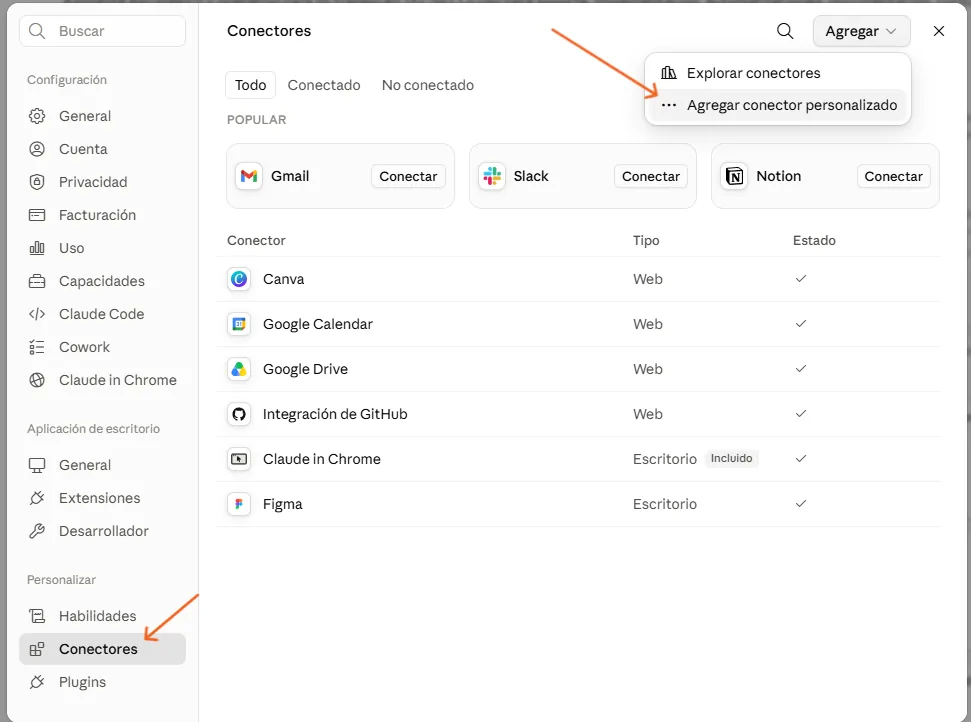Click the Conectores blocks icon in sidebar

point(37,649)
